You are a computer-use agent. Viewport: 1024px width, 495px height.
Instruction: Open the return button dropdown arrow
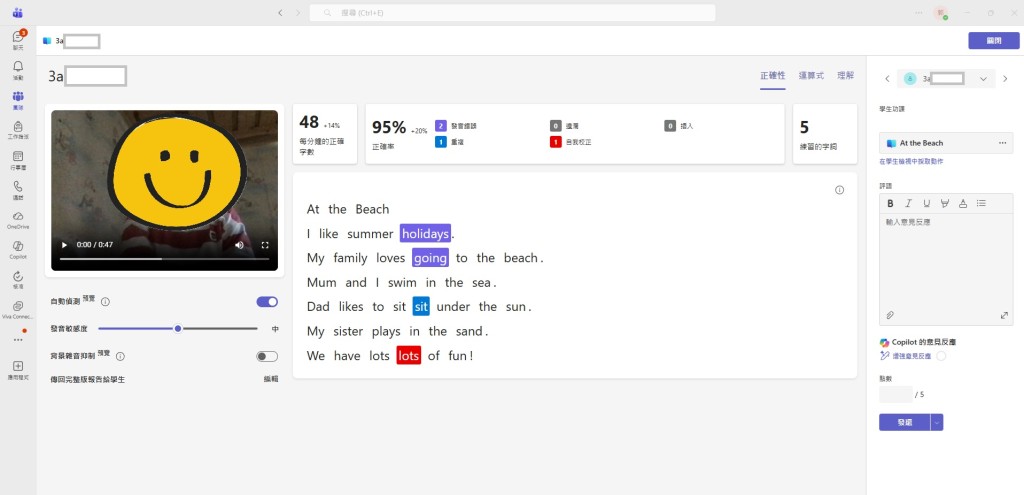click(x=937, y=423)
